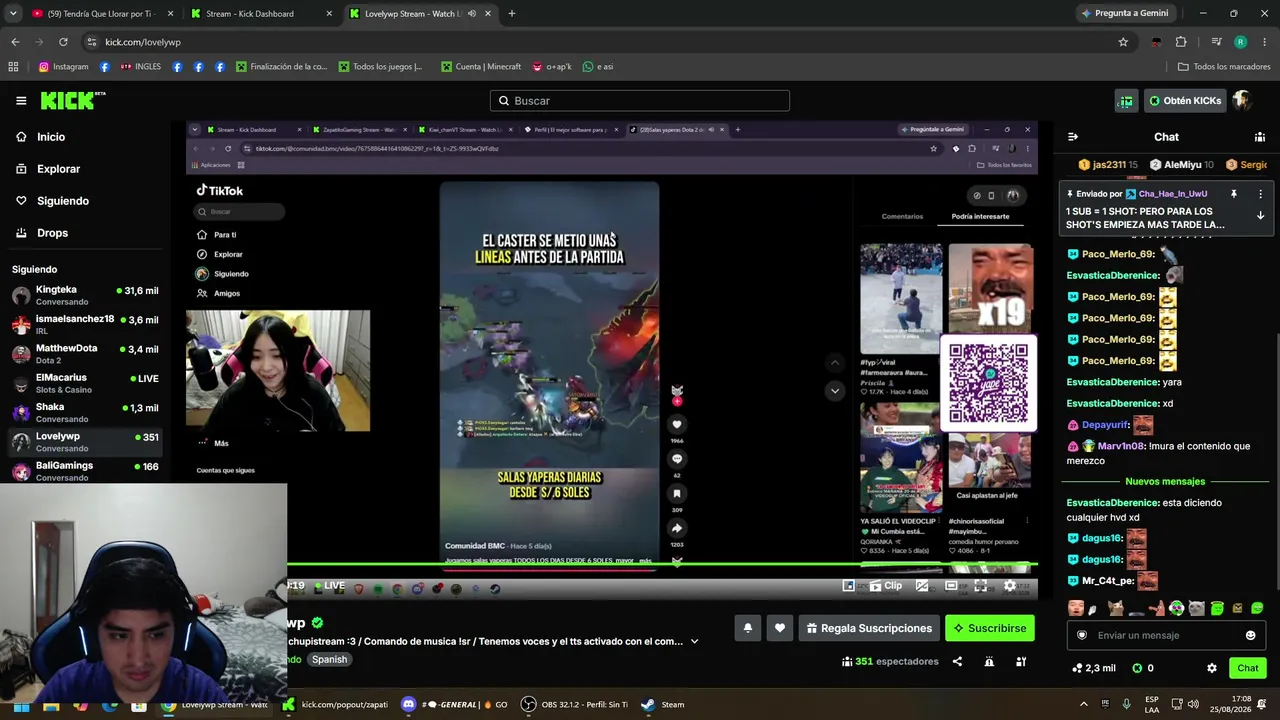The image size is (1280, 720).
Task: Click the share stream icon
Action: point(957,661)
